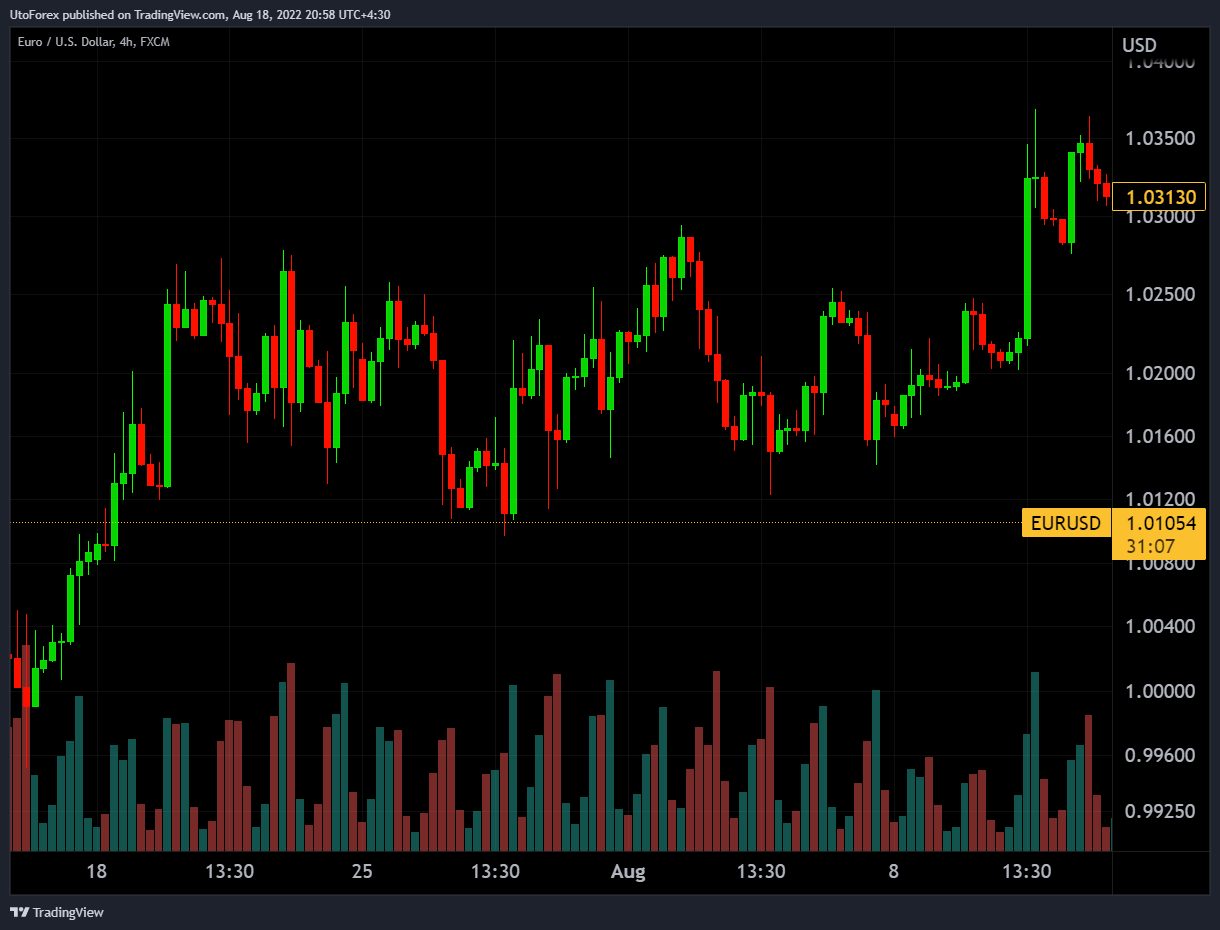Viewport: 1220px width, 930px height.
Task: Select the 1.02000 price axis level
Action: 1160,373
